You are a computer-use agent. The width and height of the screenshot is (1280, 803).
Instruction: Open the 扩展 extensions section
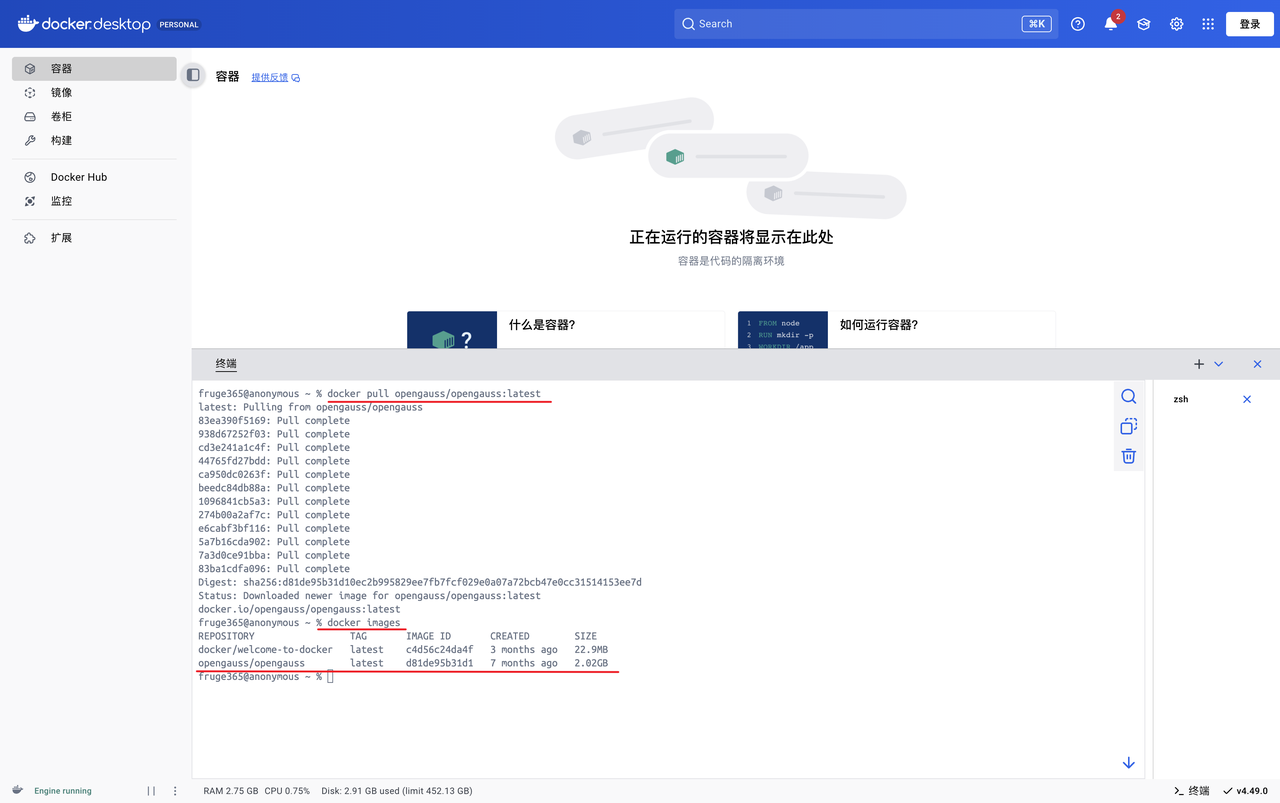pos(60,237)
